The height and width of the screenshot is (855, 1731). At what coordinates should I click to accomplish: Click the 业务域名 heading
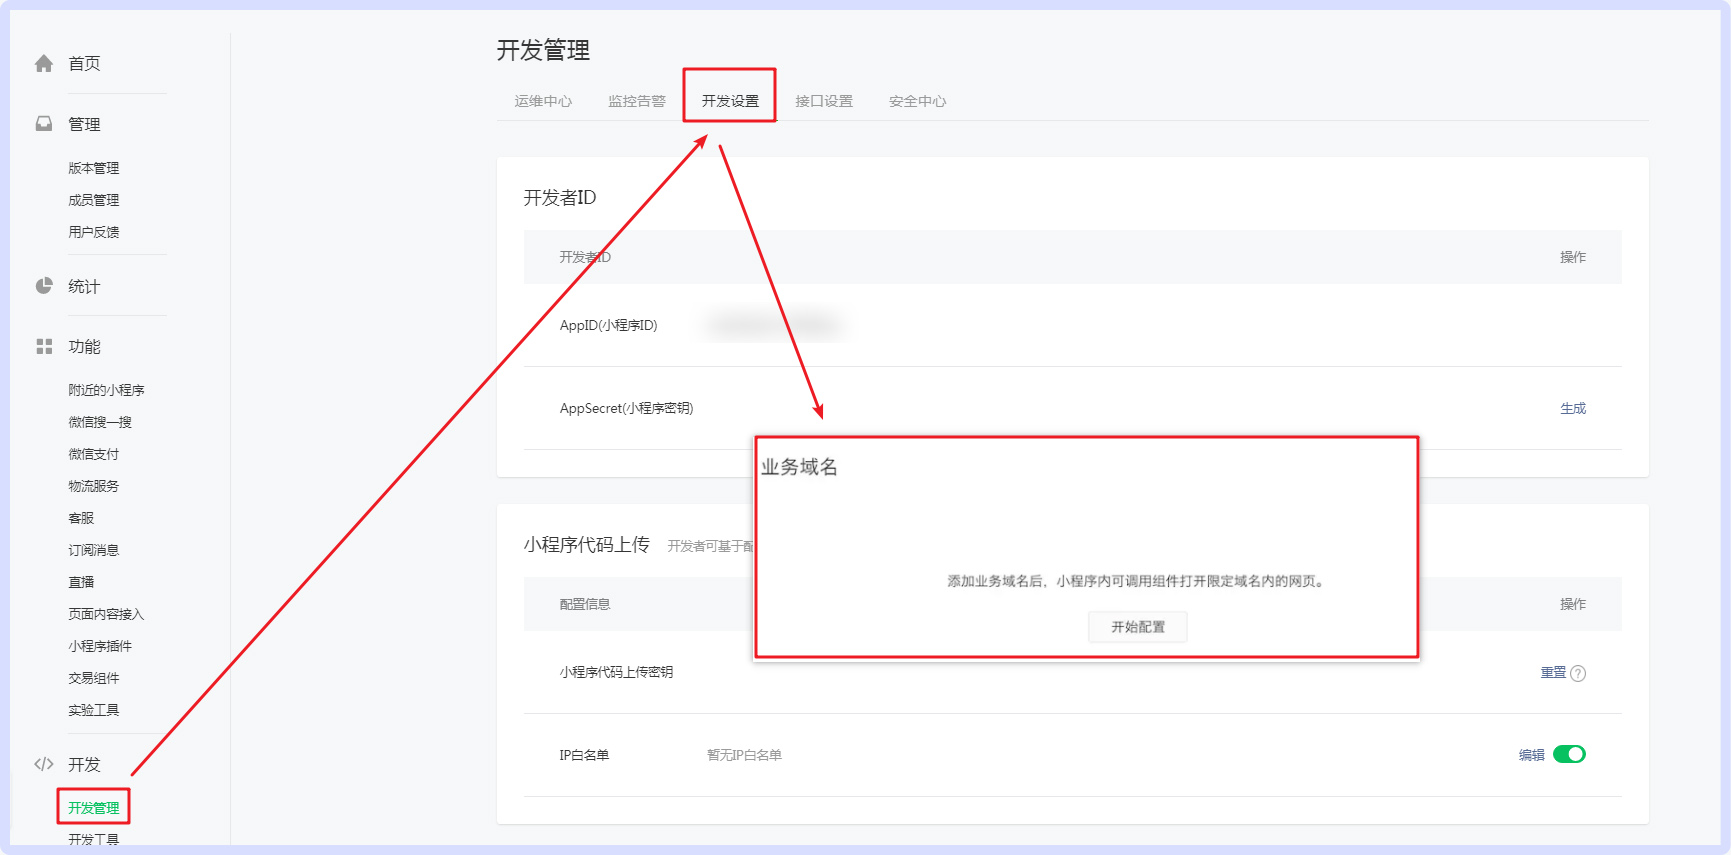pos(799,467)
